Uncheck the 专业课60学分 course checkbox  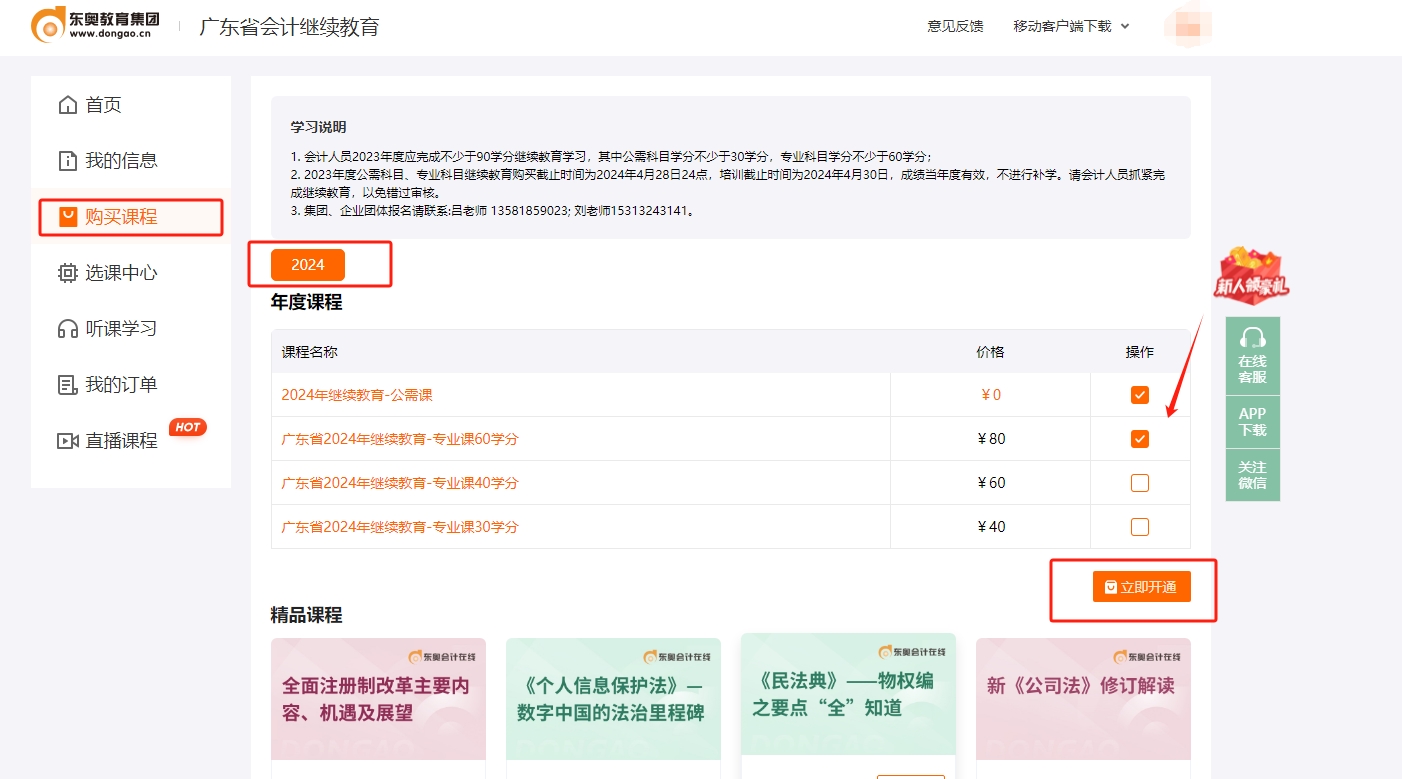pyautogui.click(x=1139, y=438)
